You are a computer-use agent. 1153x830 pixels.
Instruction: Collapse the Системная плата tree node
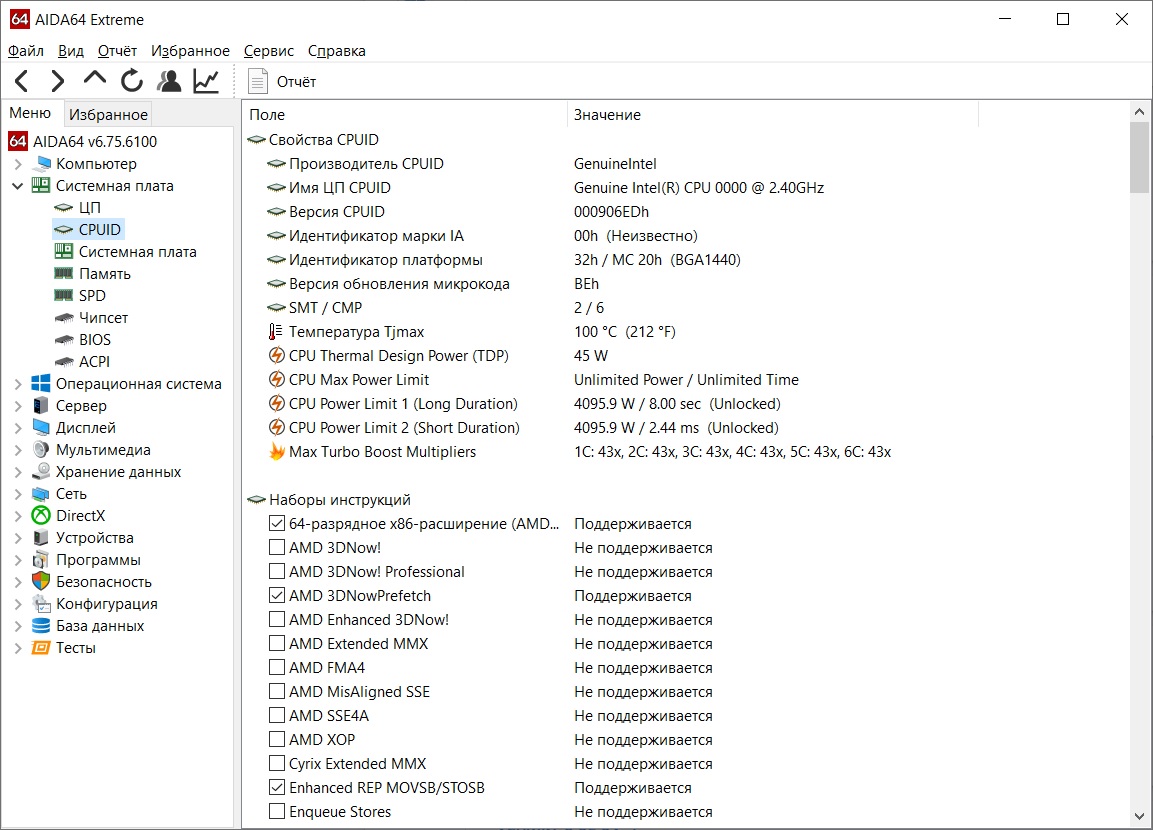pyautogui.click(x=17, y=186)
